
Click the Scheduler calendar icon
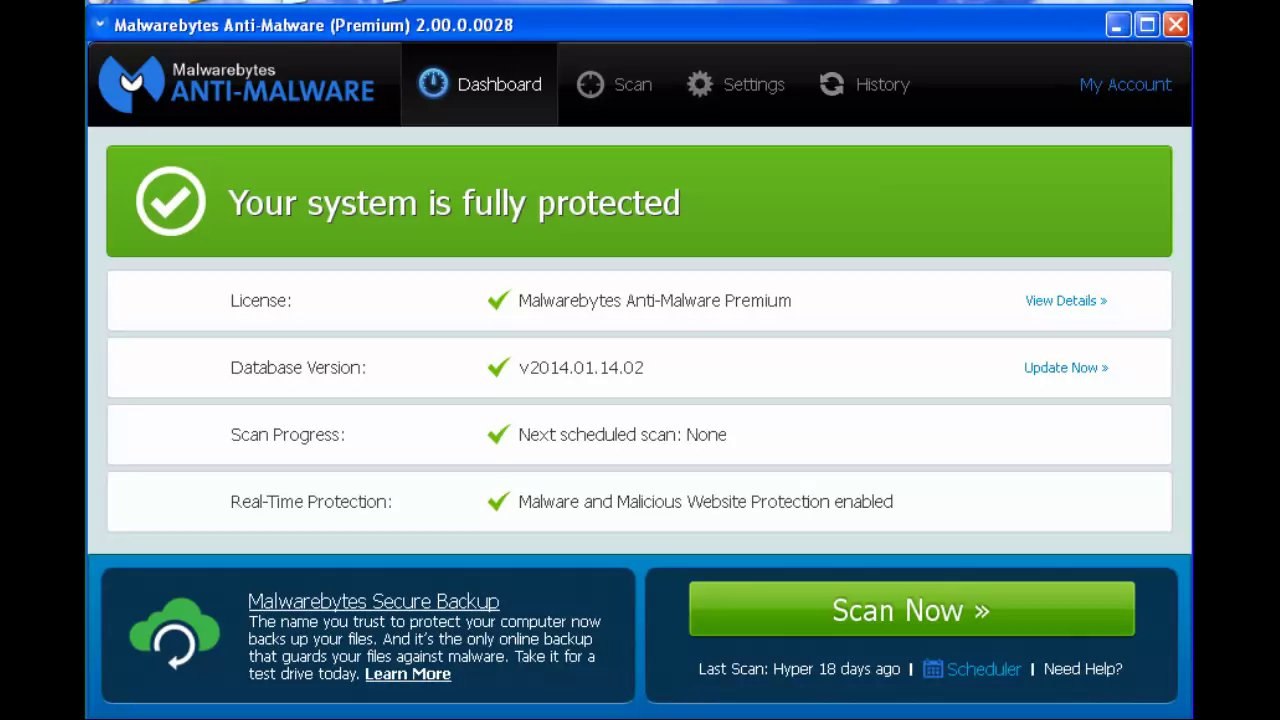click(x=933, y=669)
